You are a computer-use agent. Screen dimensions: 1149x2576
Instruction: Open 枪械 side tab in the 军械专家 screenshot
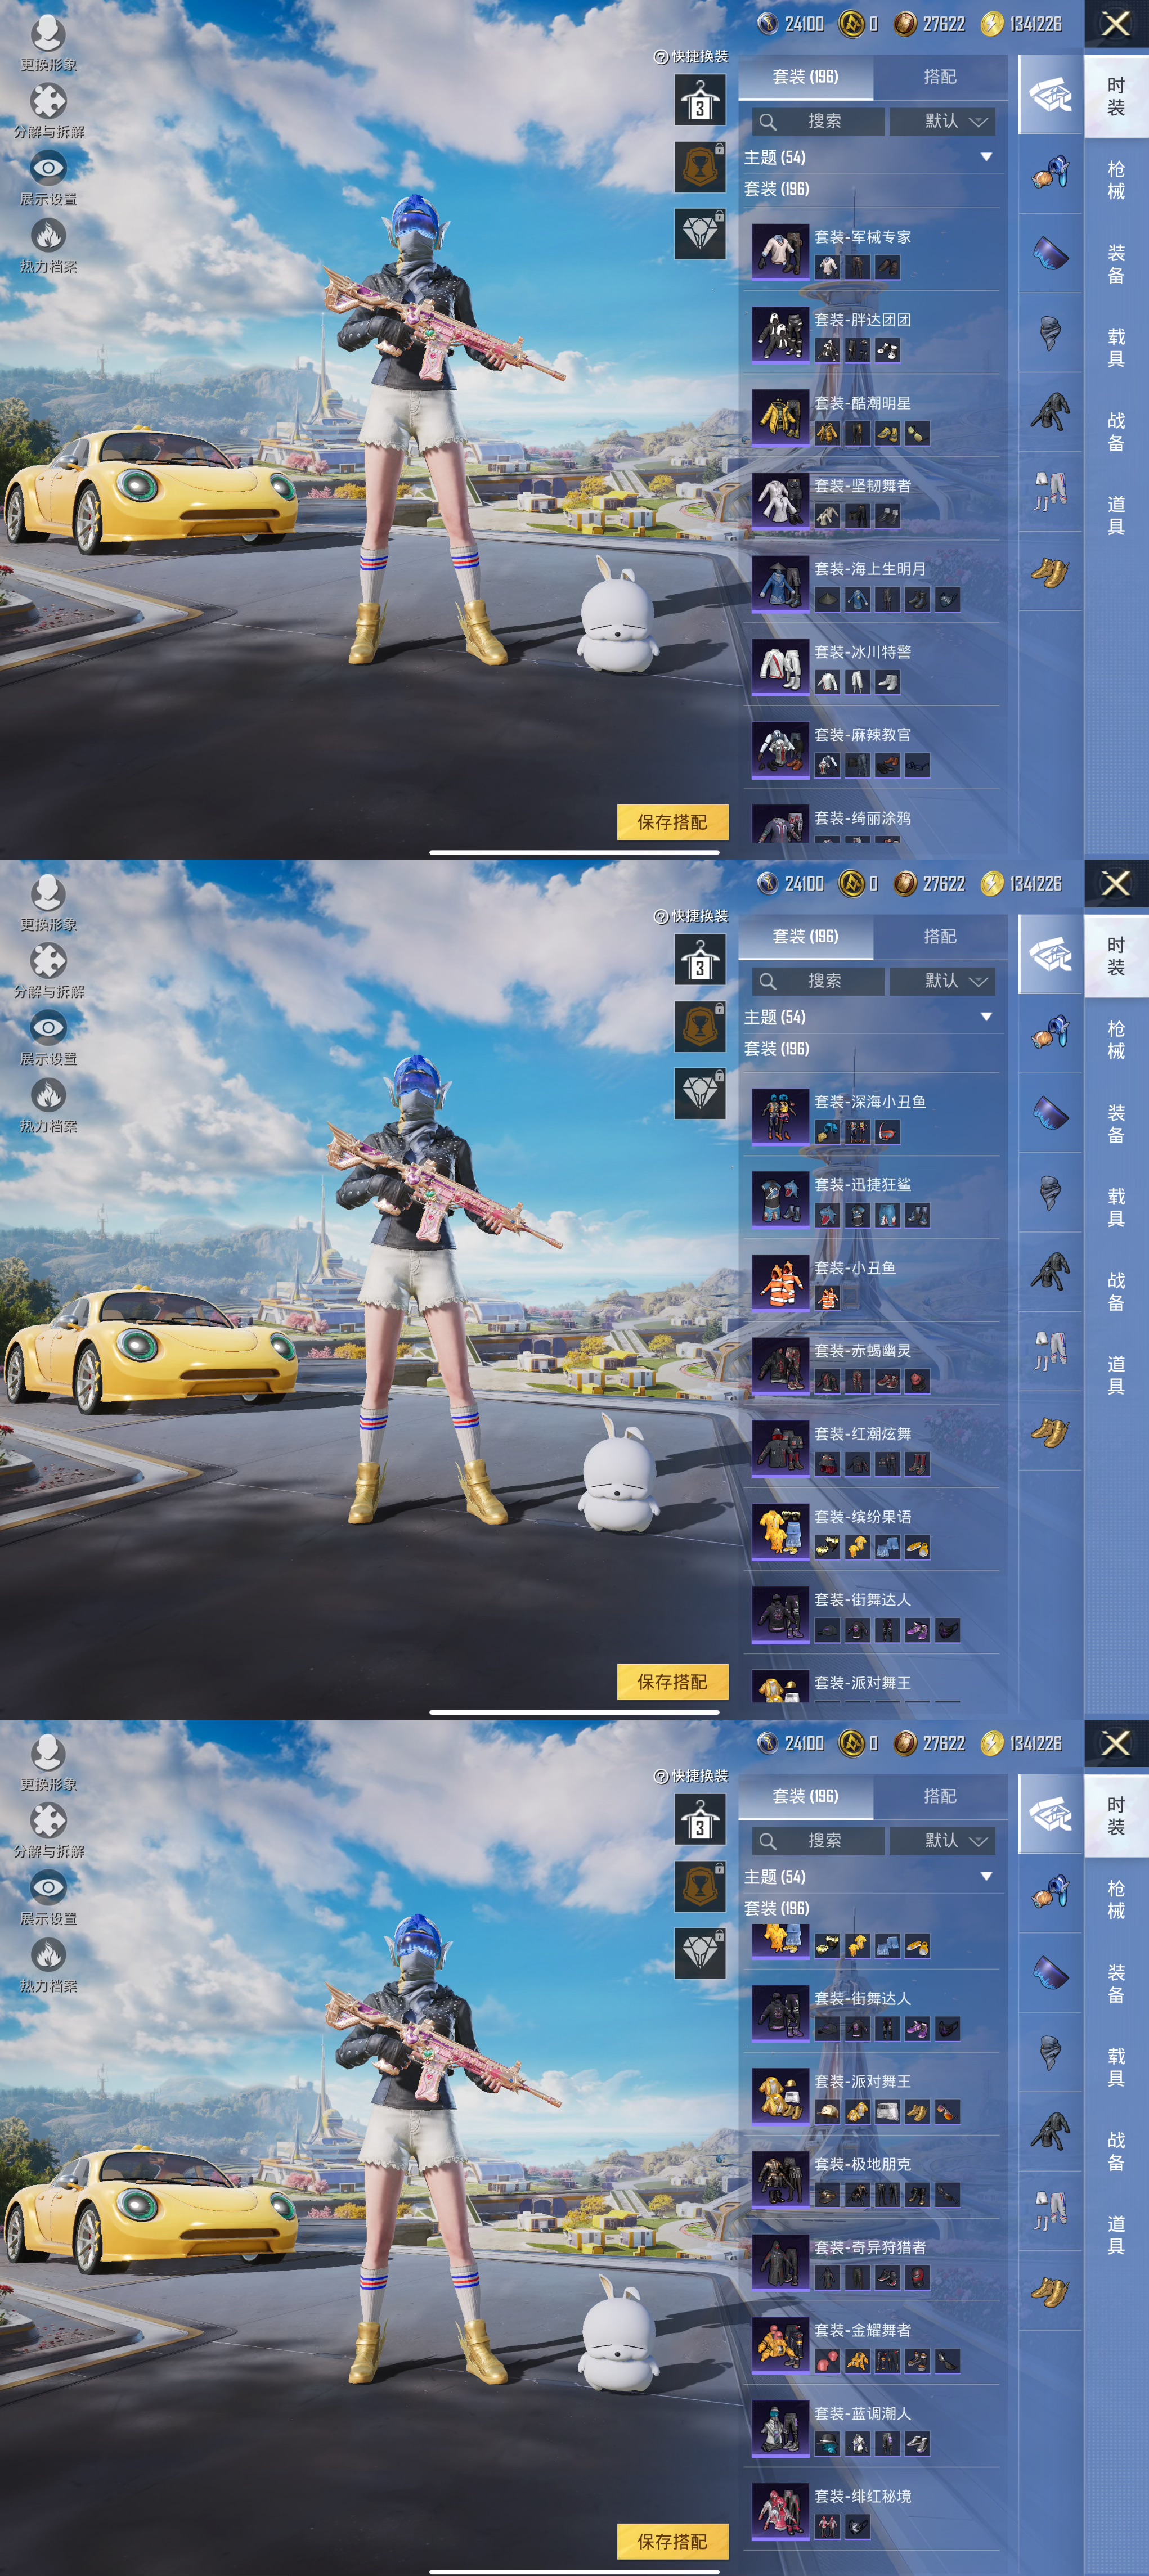pos(1116,180)
